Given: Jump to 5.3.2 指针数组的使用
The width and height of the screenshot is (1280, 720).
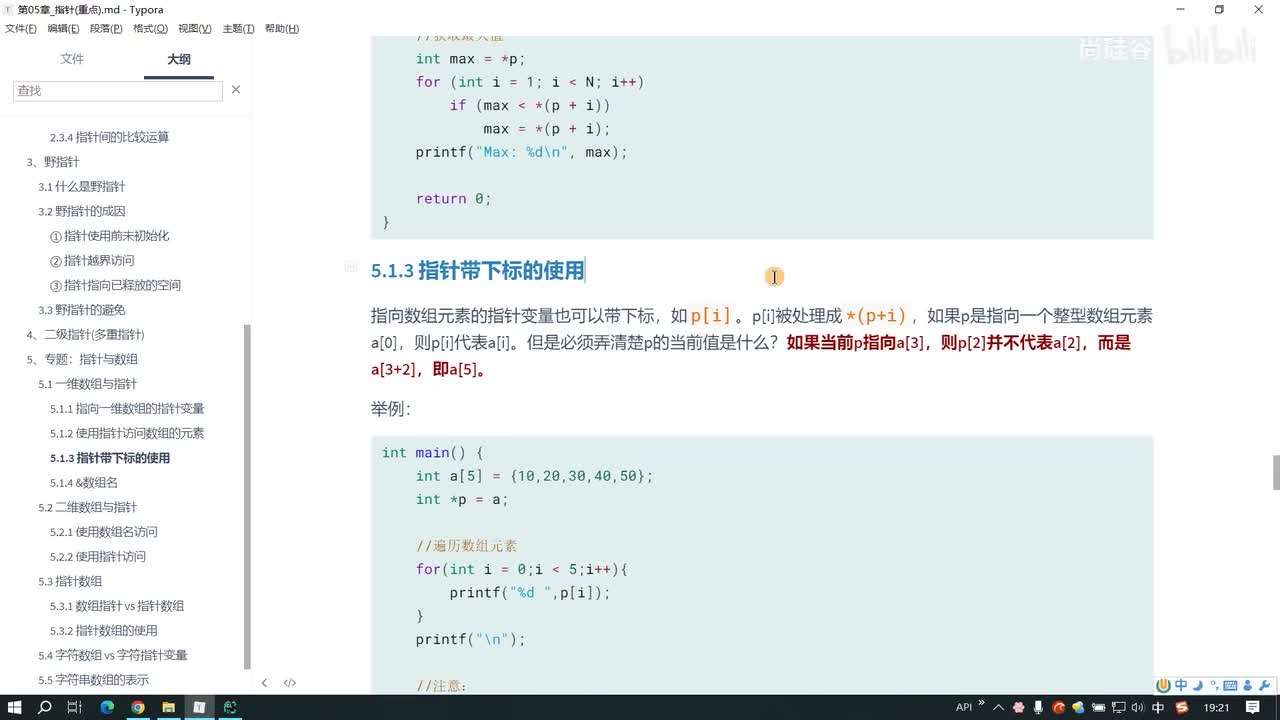Looking at the screenshot, I should [104, 631].
